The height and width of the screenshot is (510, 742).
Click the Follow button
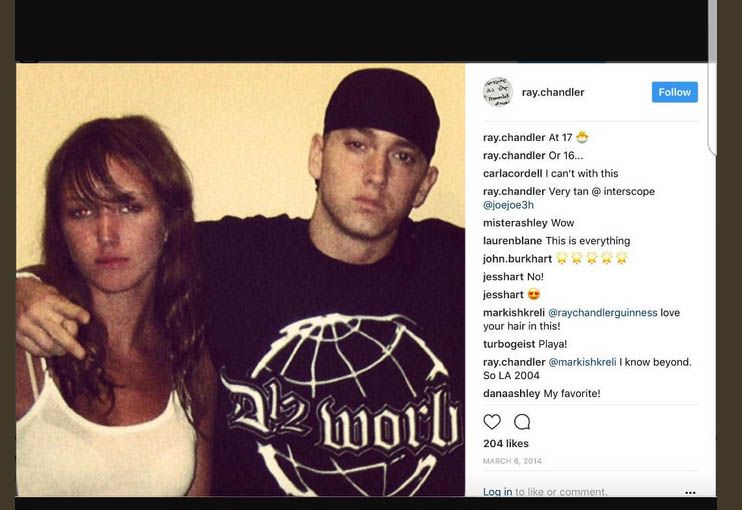[x=674, y=92]
